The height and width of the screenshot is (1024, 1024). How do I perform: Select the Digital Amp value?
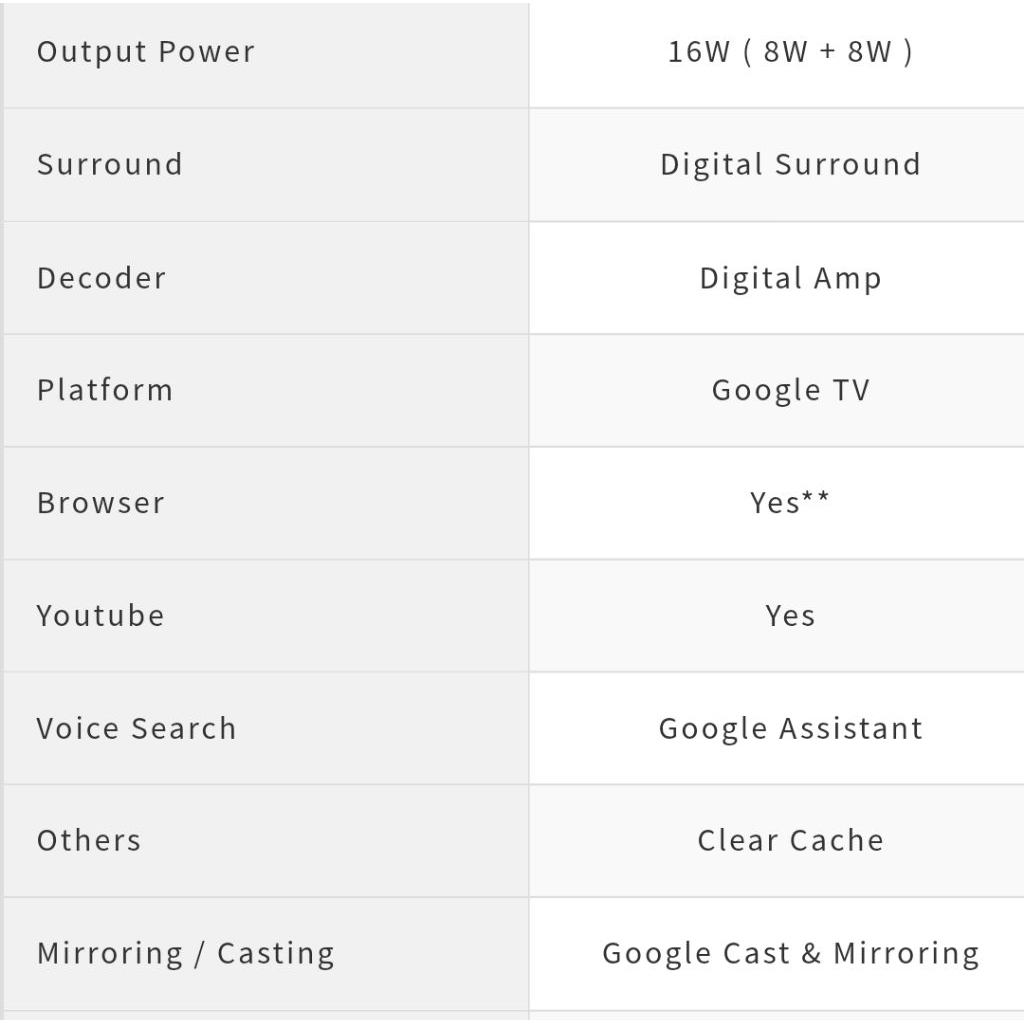(790, 277)
